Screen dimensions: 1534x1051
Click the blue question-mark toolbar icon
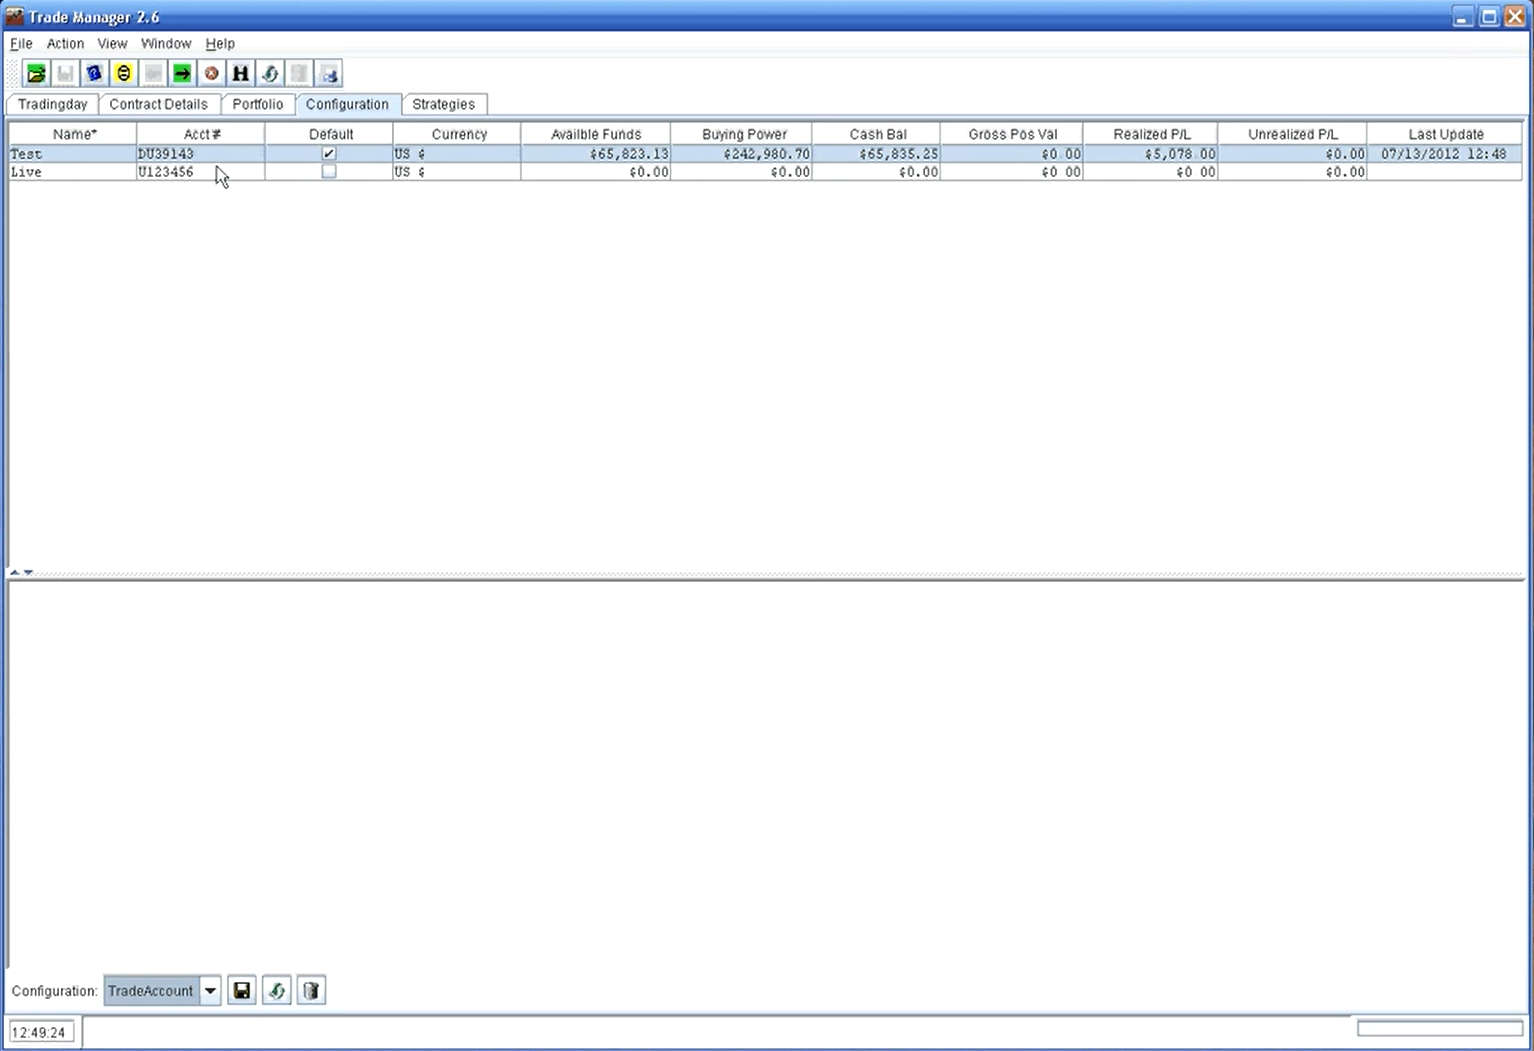point(94,74)
